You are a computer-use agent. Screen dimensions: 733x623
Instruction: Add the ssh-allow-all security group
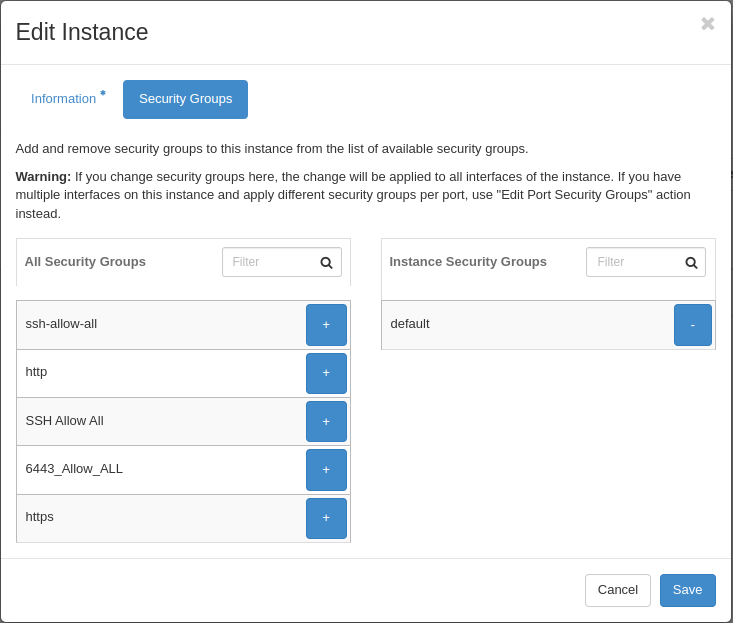[326, 325]
